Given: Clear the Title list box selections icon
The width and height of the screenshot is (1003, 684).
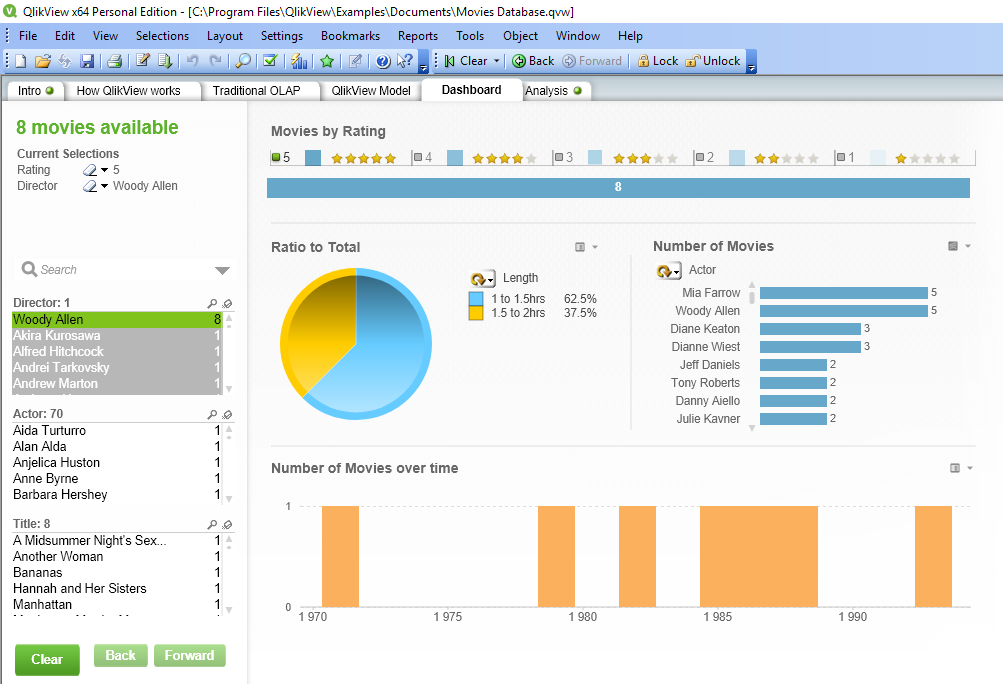Looking at the screenshot, I should (227, 524).
